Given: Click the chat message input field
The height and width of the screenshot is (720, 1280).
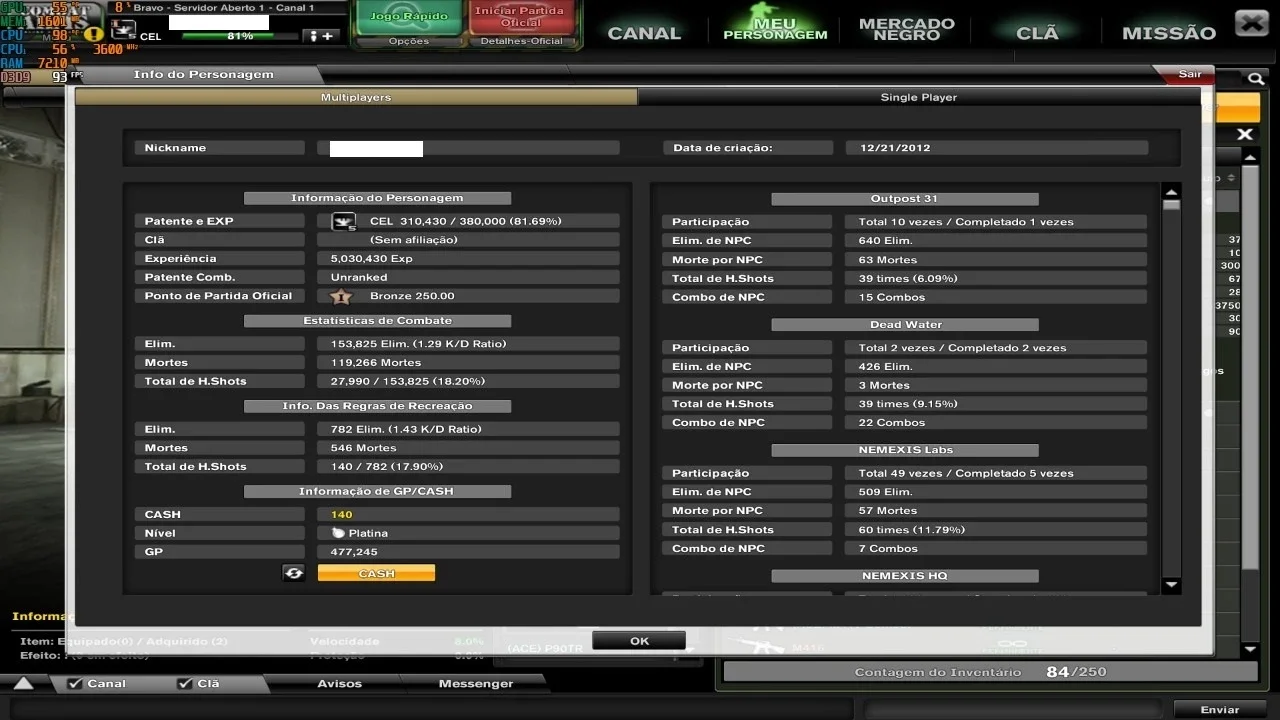Looking at the screenshot, I should [x=430, y=709].
